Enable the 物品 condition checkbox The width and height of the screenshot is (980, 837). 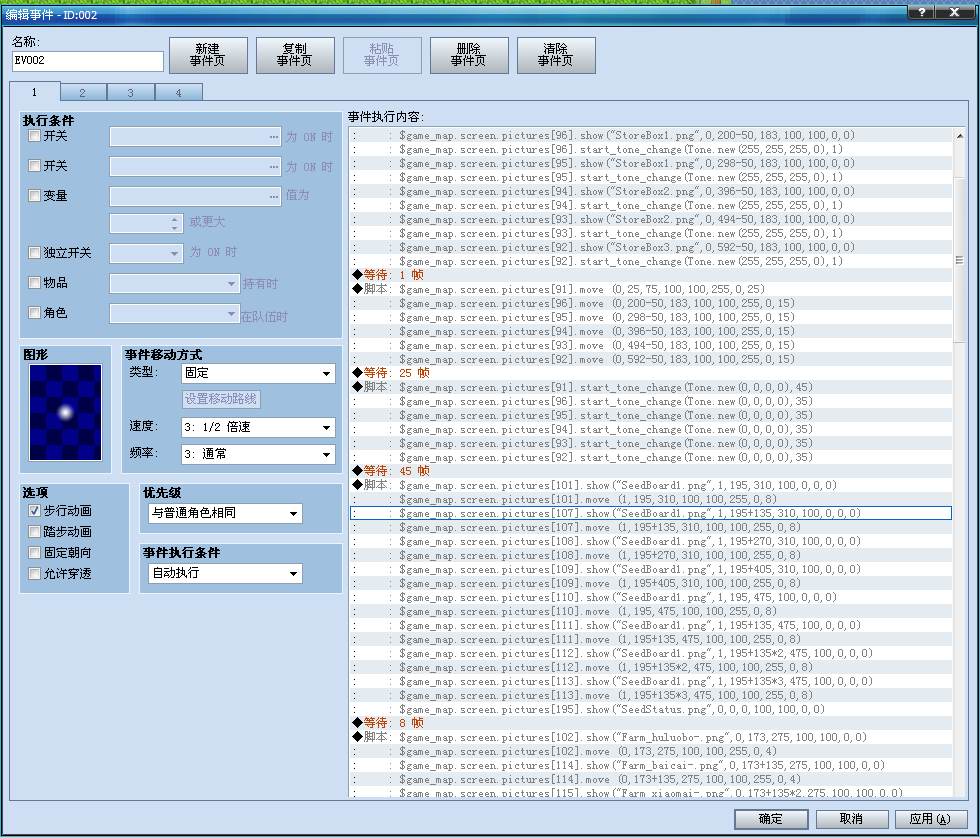[x=35, y=283]
